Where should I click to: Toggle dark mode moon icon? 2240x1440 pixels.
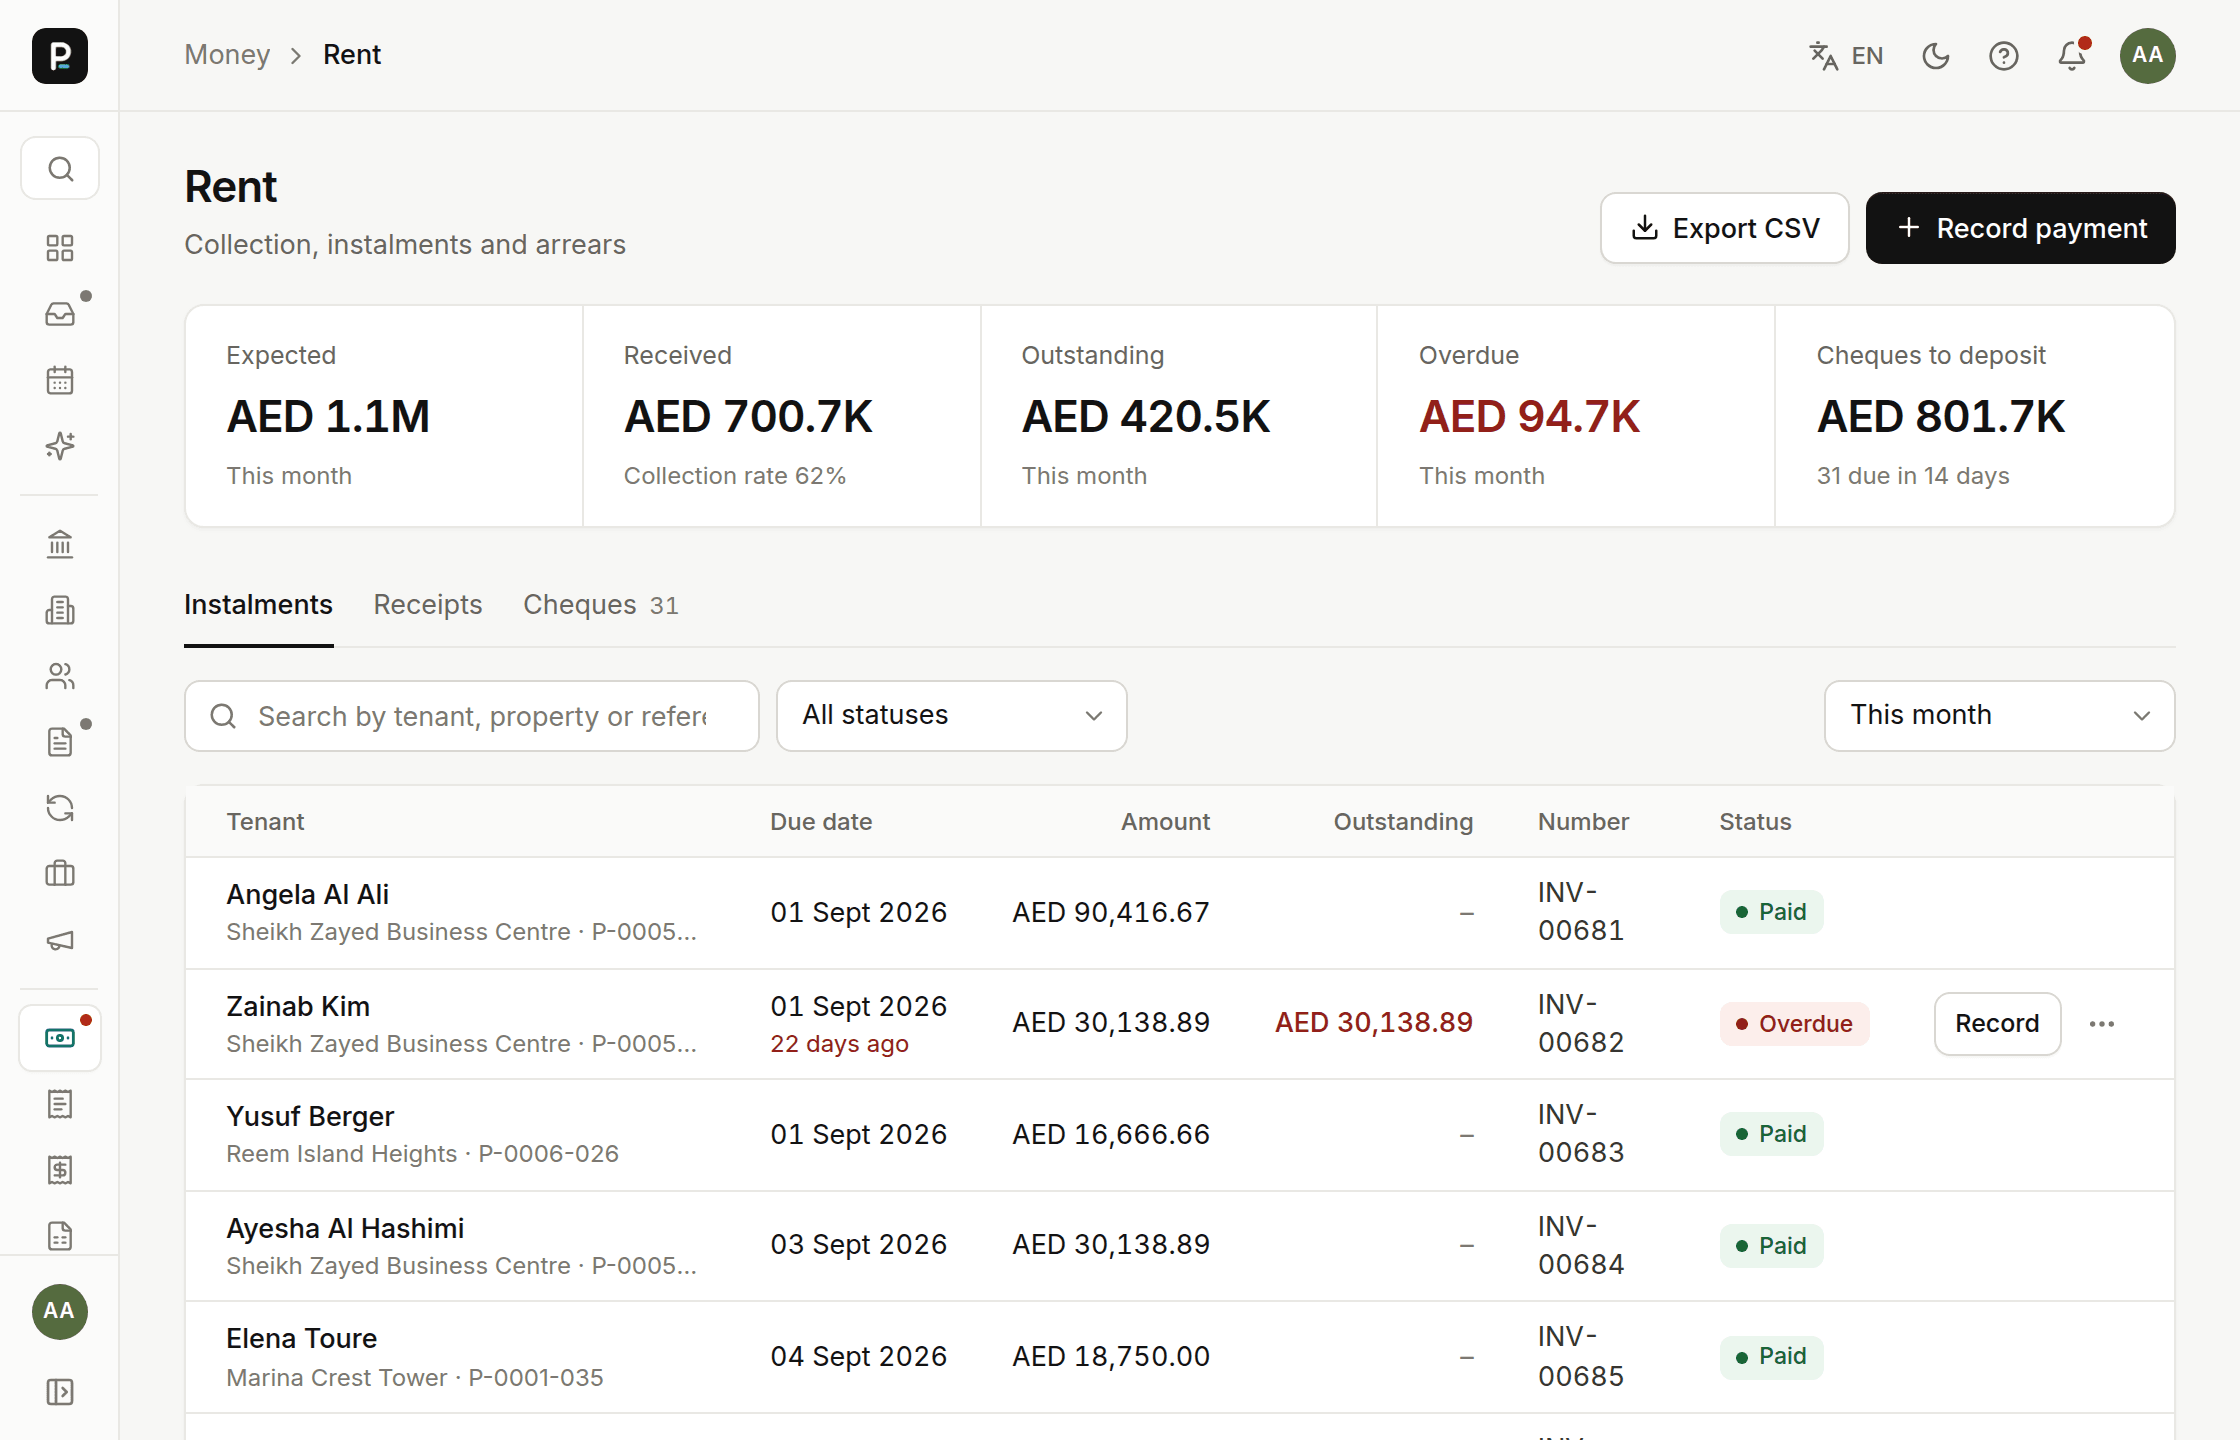click(1936, 55)
